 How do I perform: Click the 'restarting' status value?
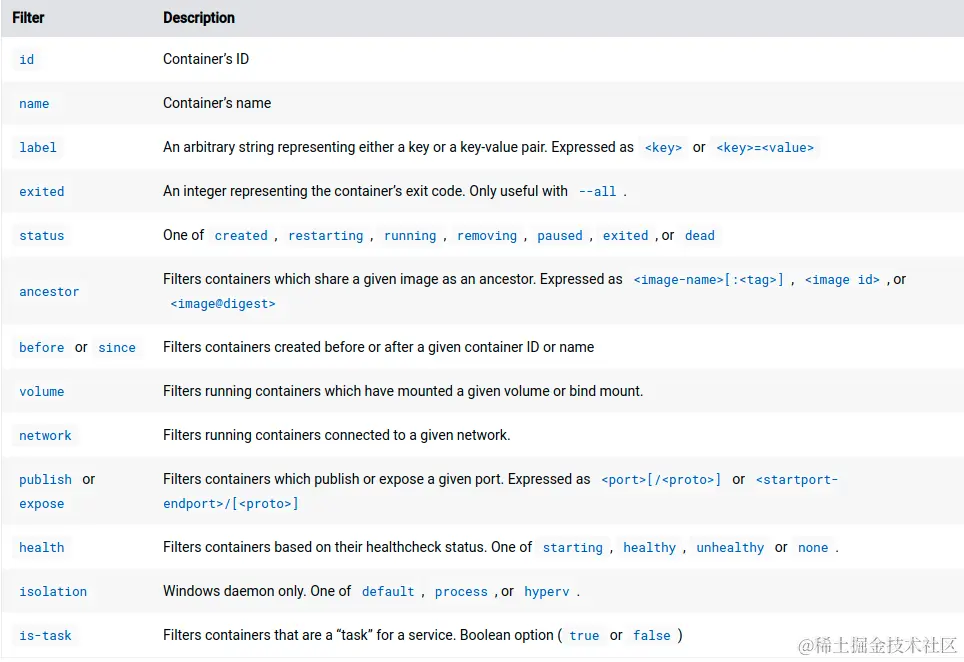(326, 236)
